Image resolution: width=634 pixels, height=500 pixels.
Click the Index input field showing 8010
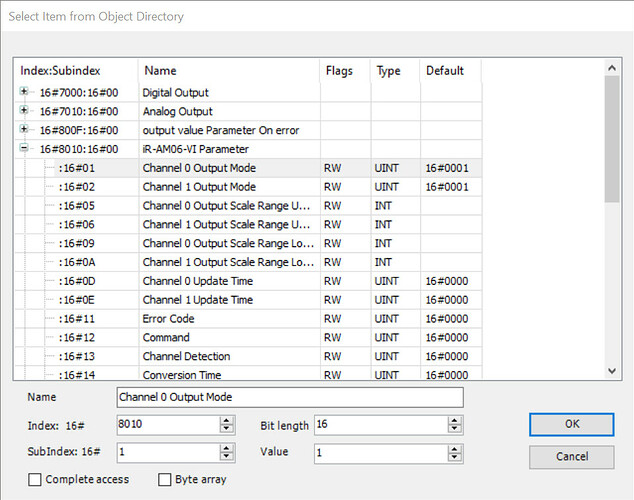tap(169, 425)
